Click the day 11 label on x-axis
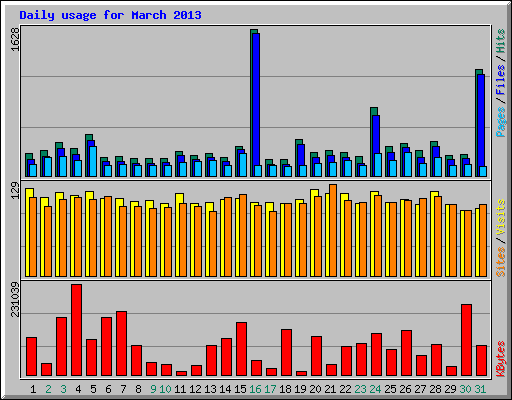Image resolution: width=512 pixels, height=400 pixels. pyautogui.click(x=180, y=389)
